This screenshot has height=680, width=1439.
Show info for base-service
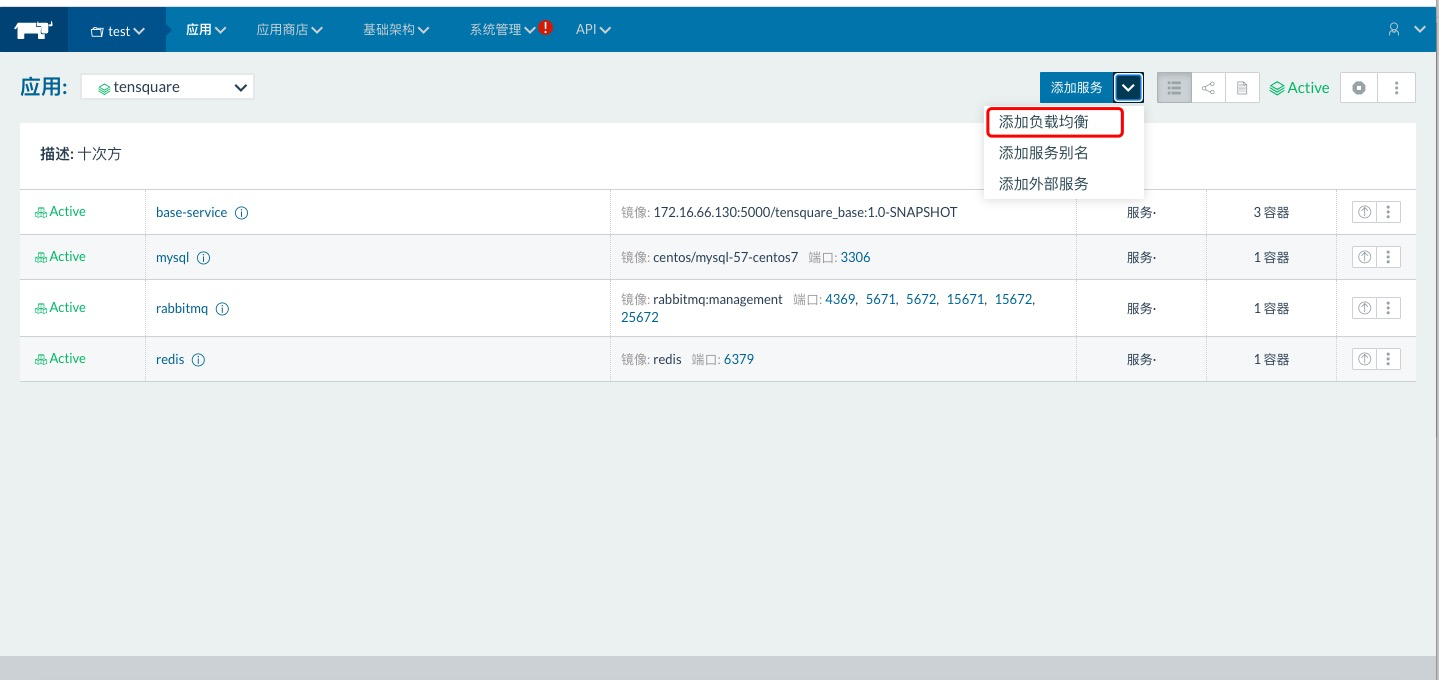242,213
